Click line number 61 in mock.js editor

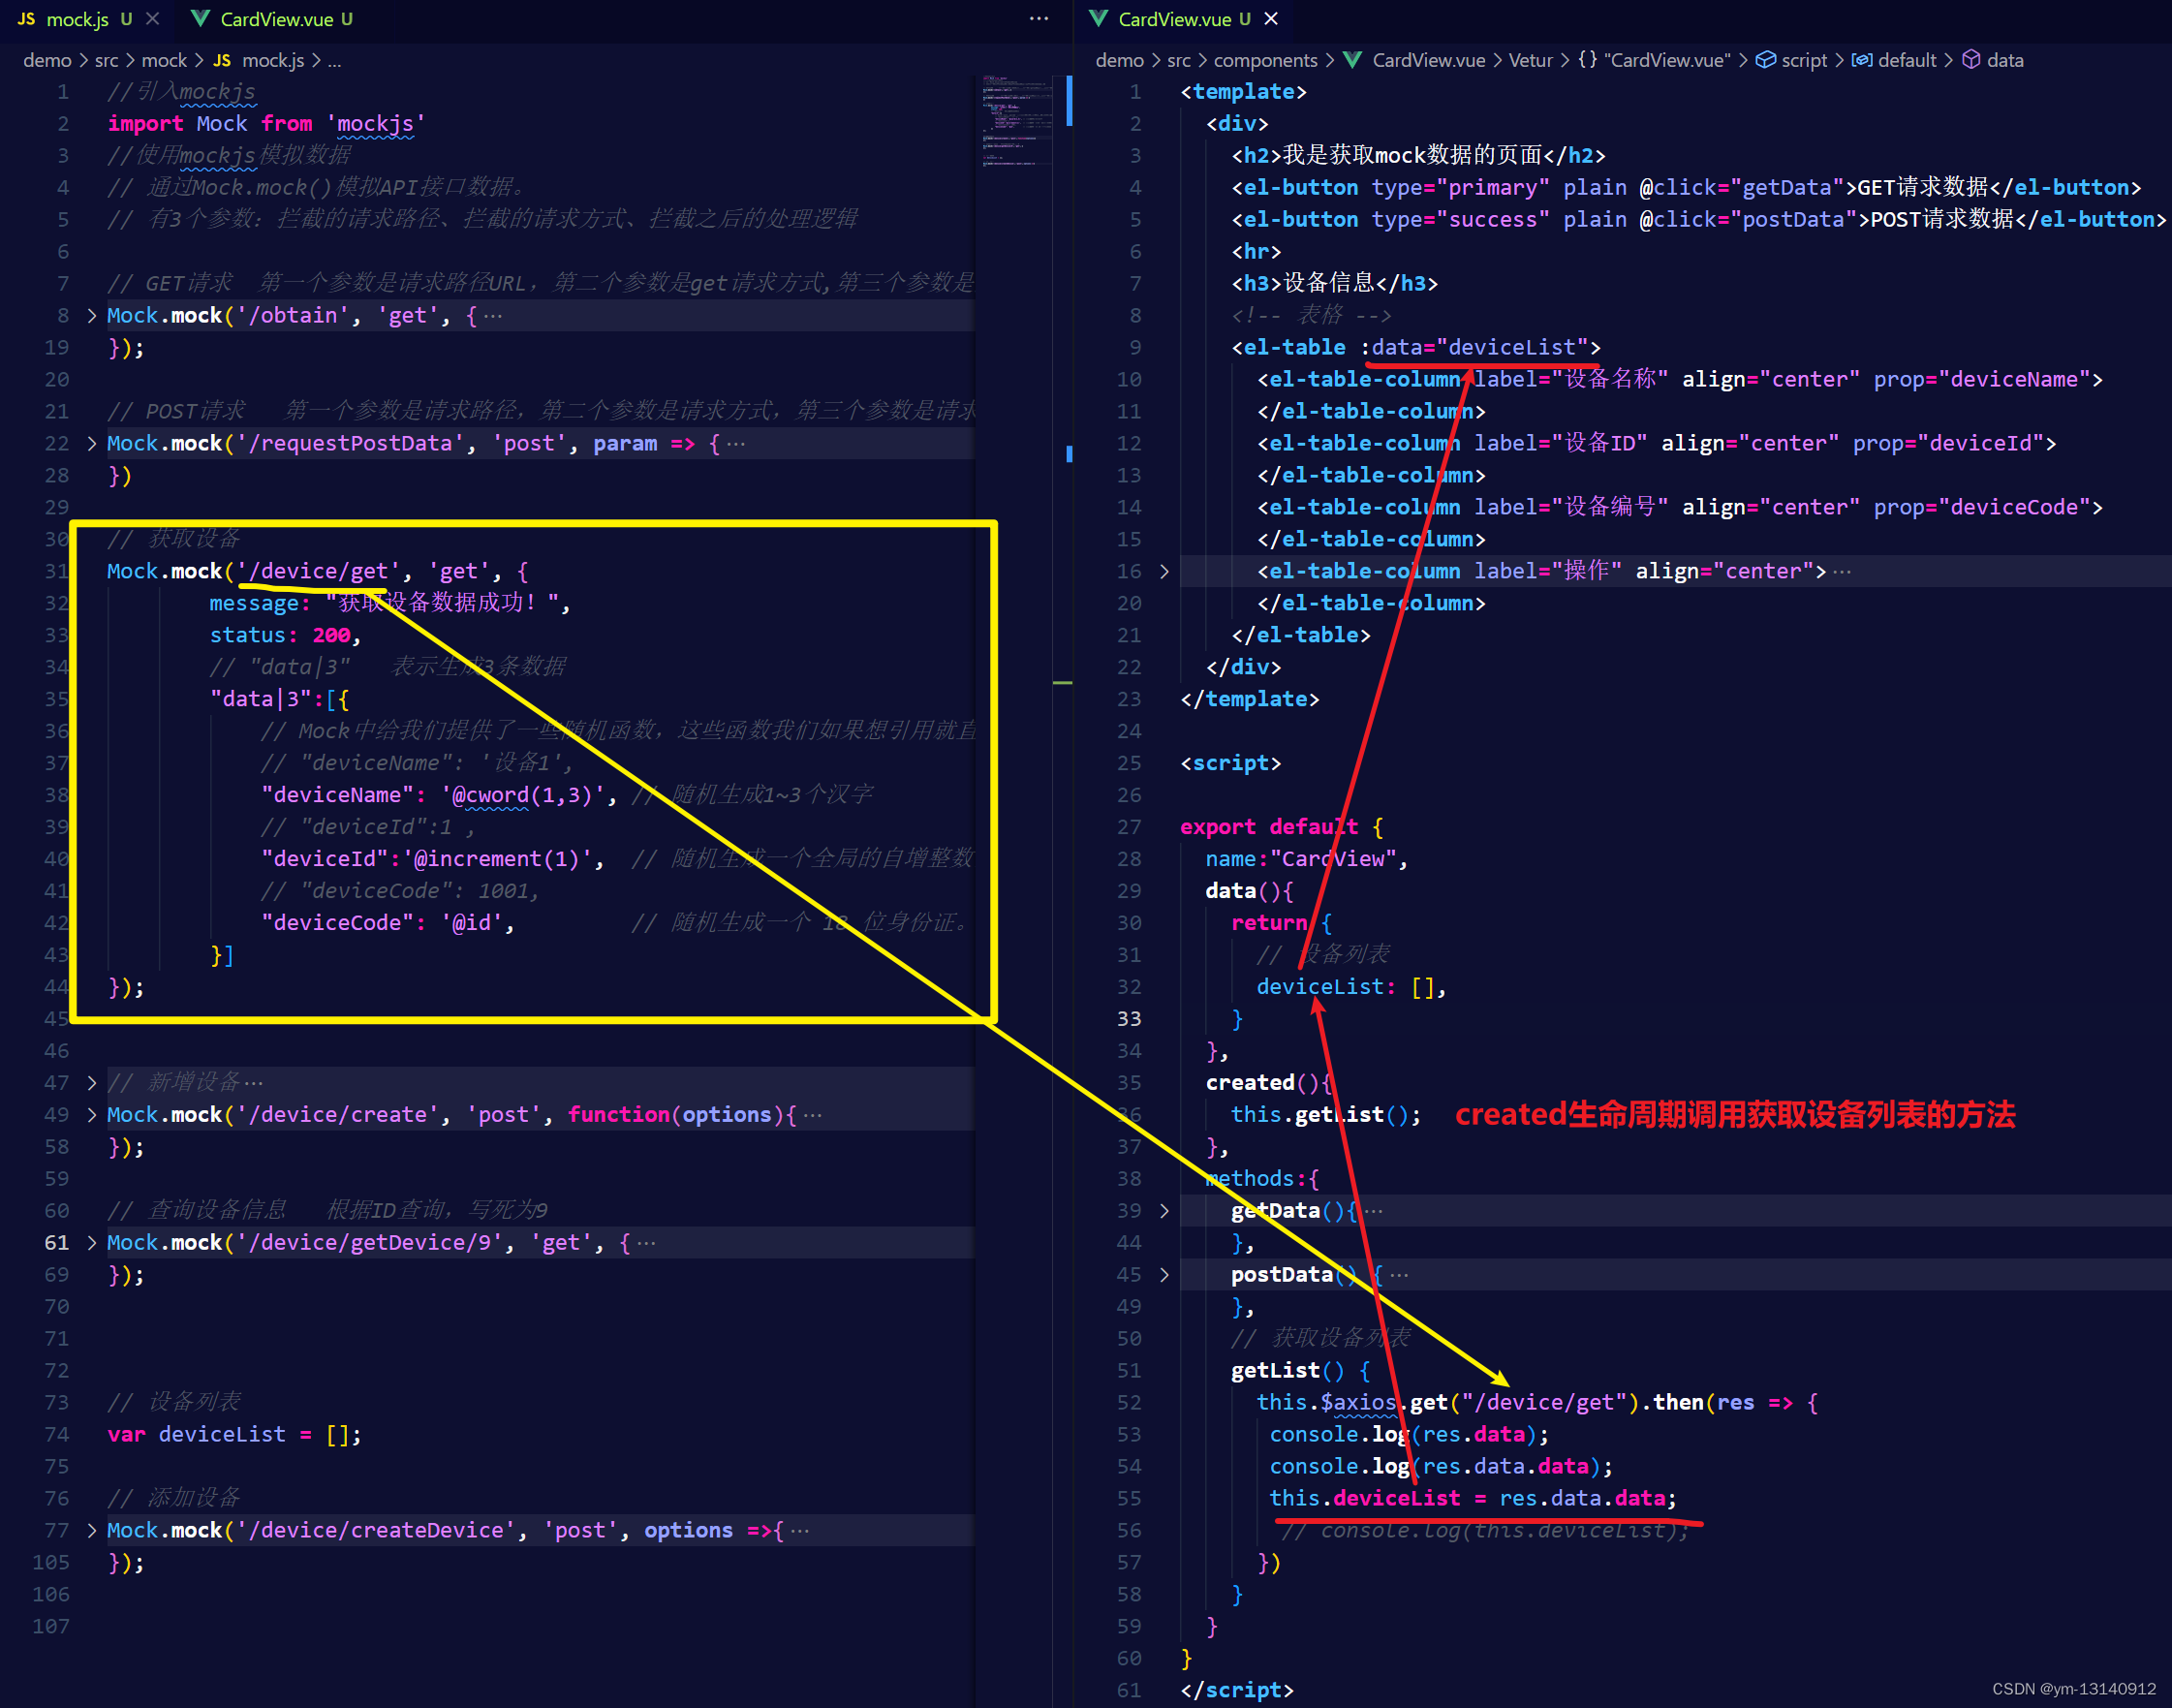tap(56, 1243)
